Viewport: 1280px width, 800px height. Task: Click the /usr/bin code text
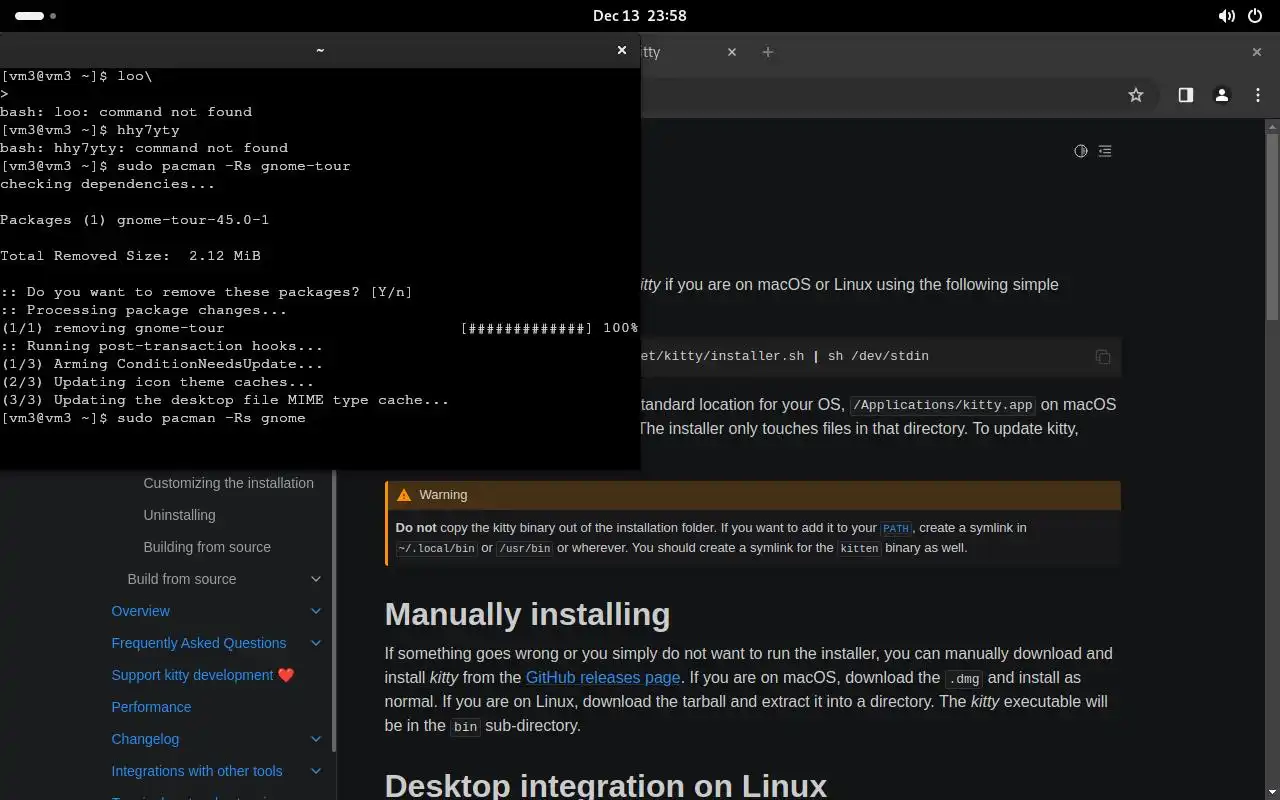tap(524, 548)
